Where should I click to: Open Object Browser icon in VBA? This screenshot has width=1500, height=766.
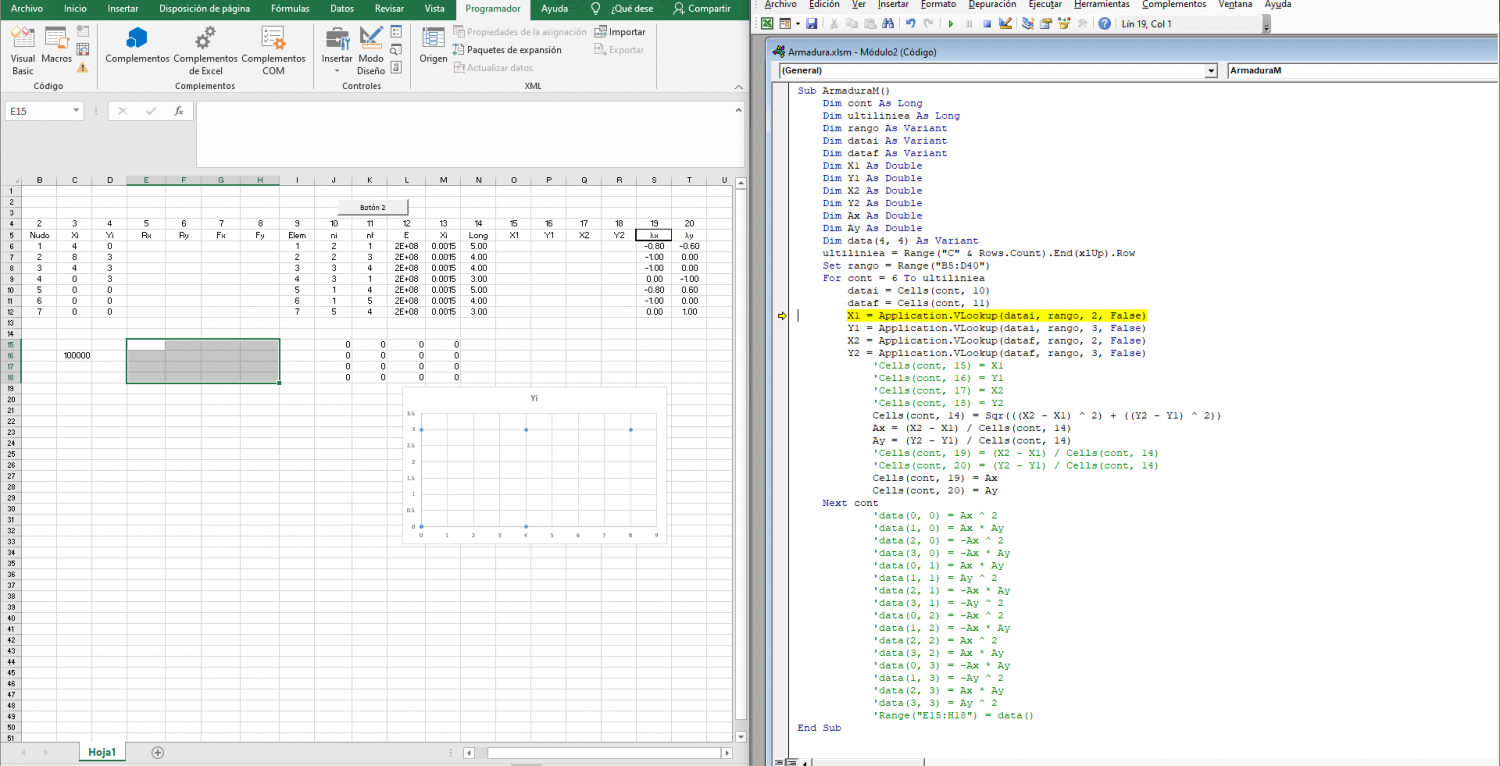(1064, 24)
